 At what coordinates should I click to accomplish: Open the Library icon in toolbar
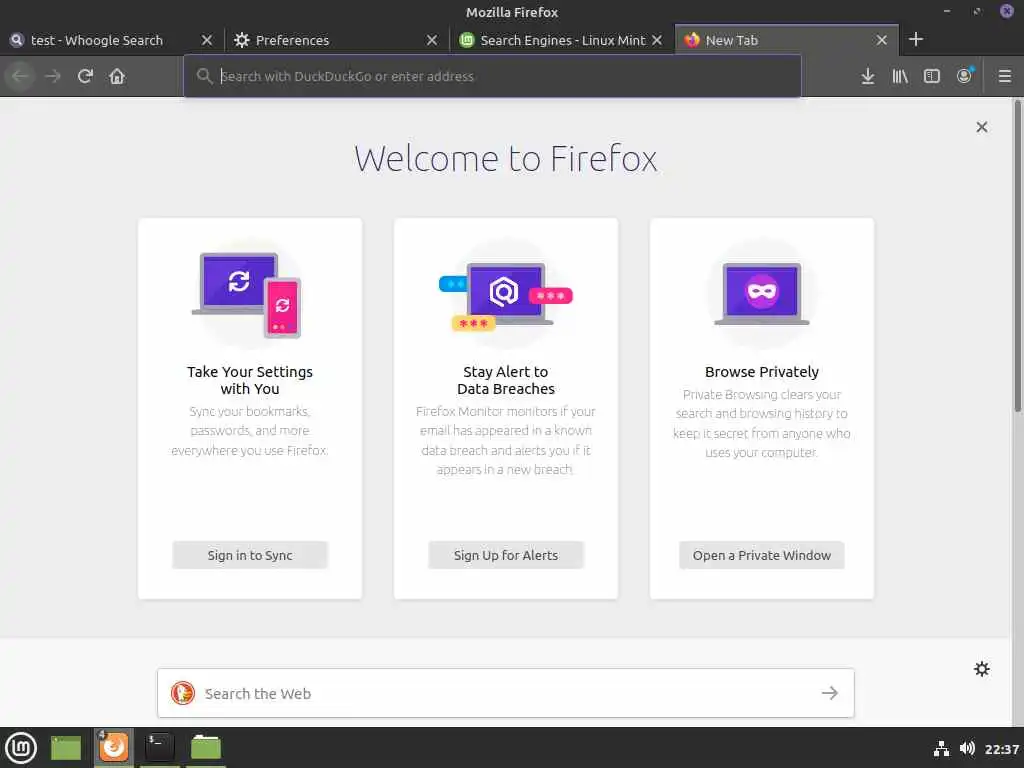tap(900, 76)
